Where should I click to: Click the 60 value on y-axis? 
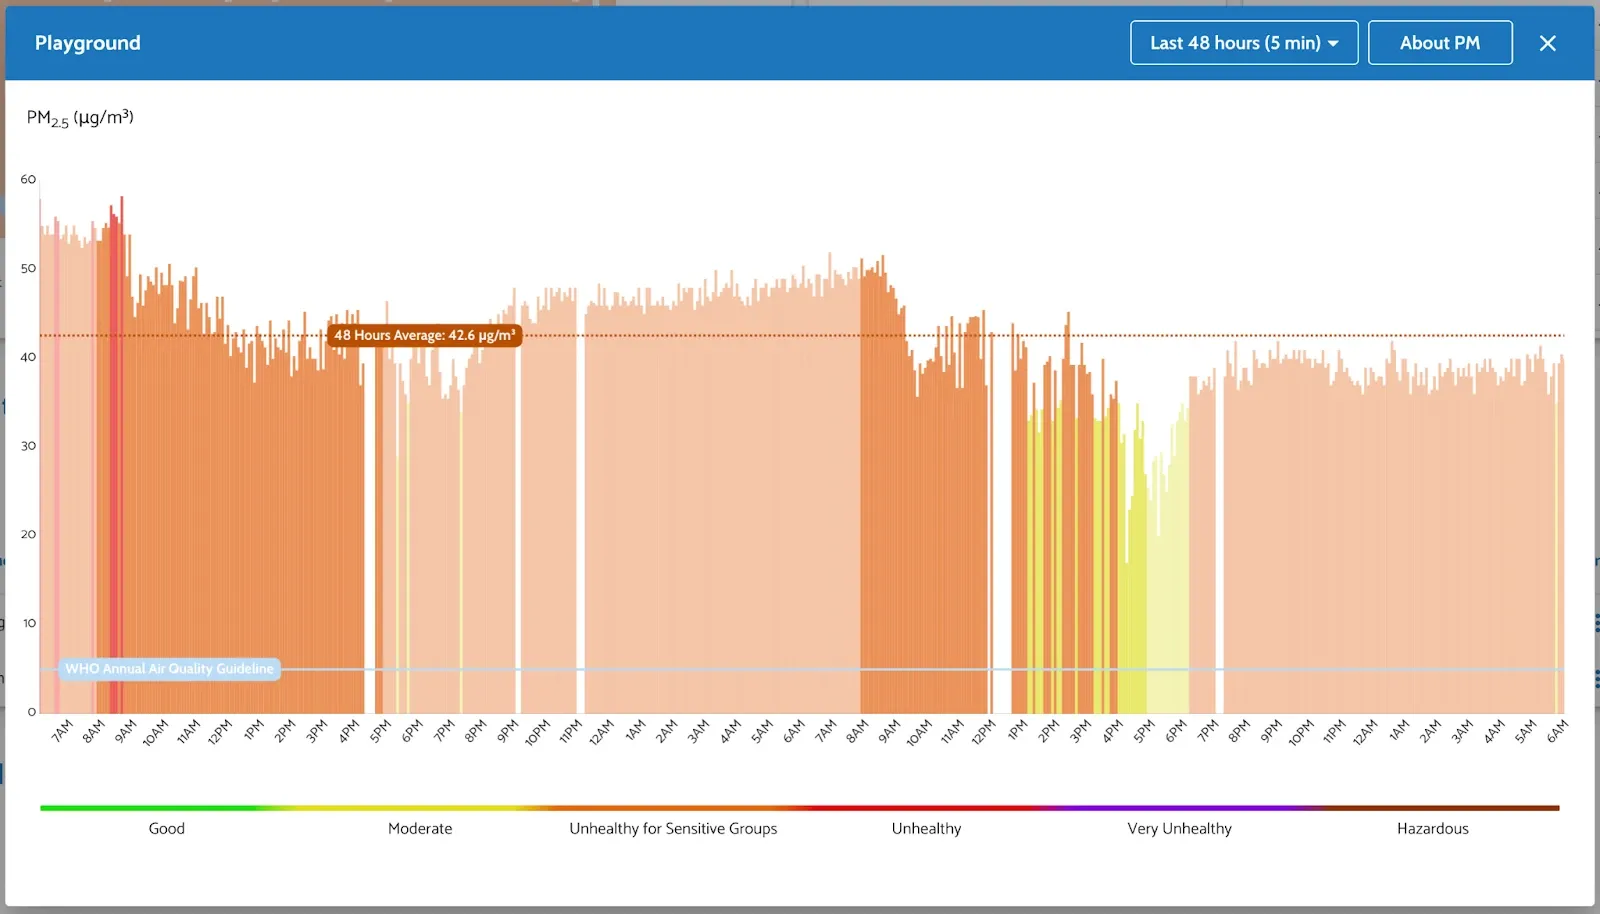28,180
